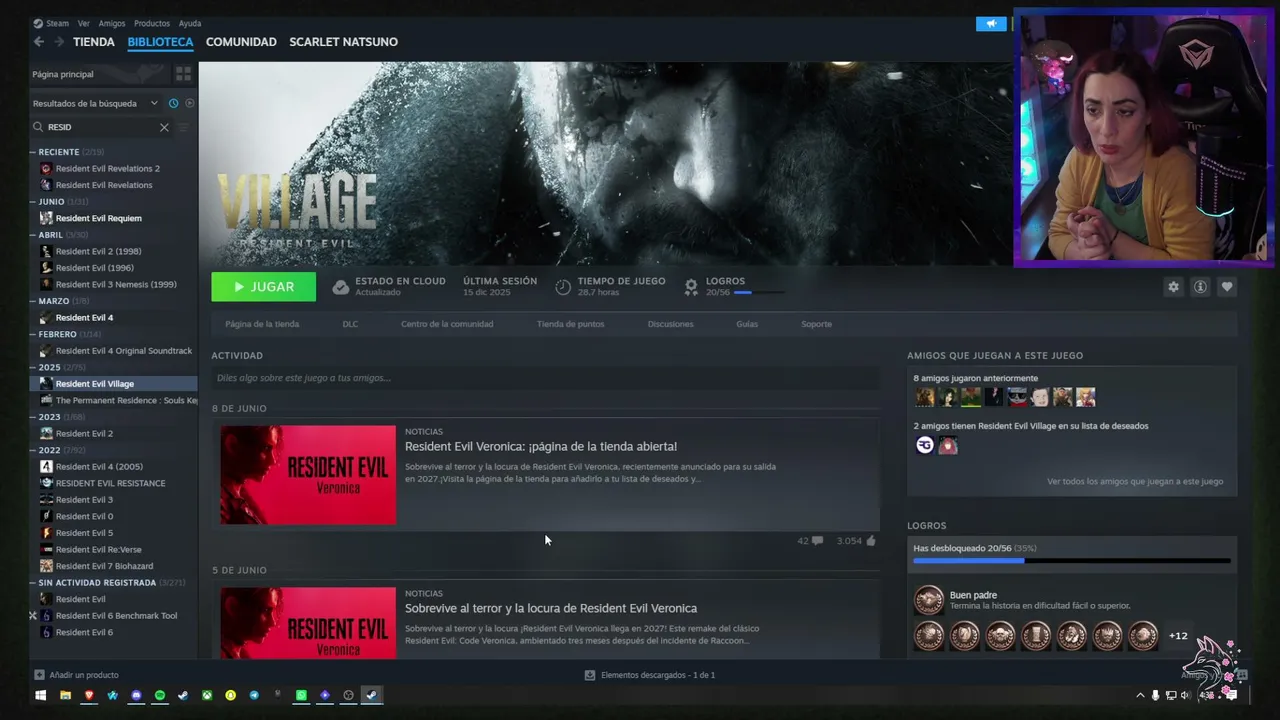Collapse the 2025 group
The width and height of the screenshot is (1280, 720).
point(33,367)
